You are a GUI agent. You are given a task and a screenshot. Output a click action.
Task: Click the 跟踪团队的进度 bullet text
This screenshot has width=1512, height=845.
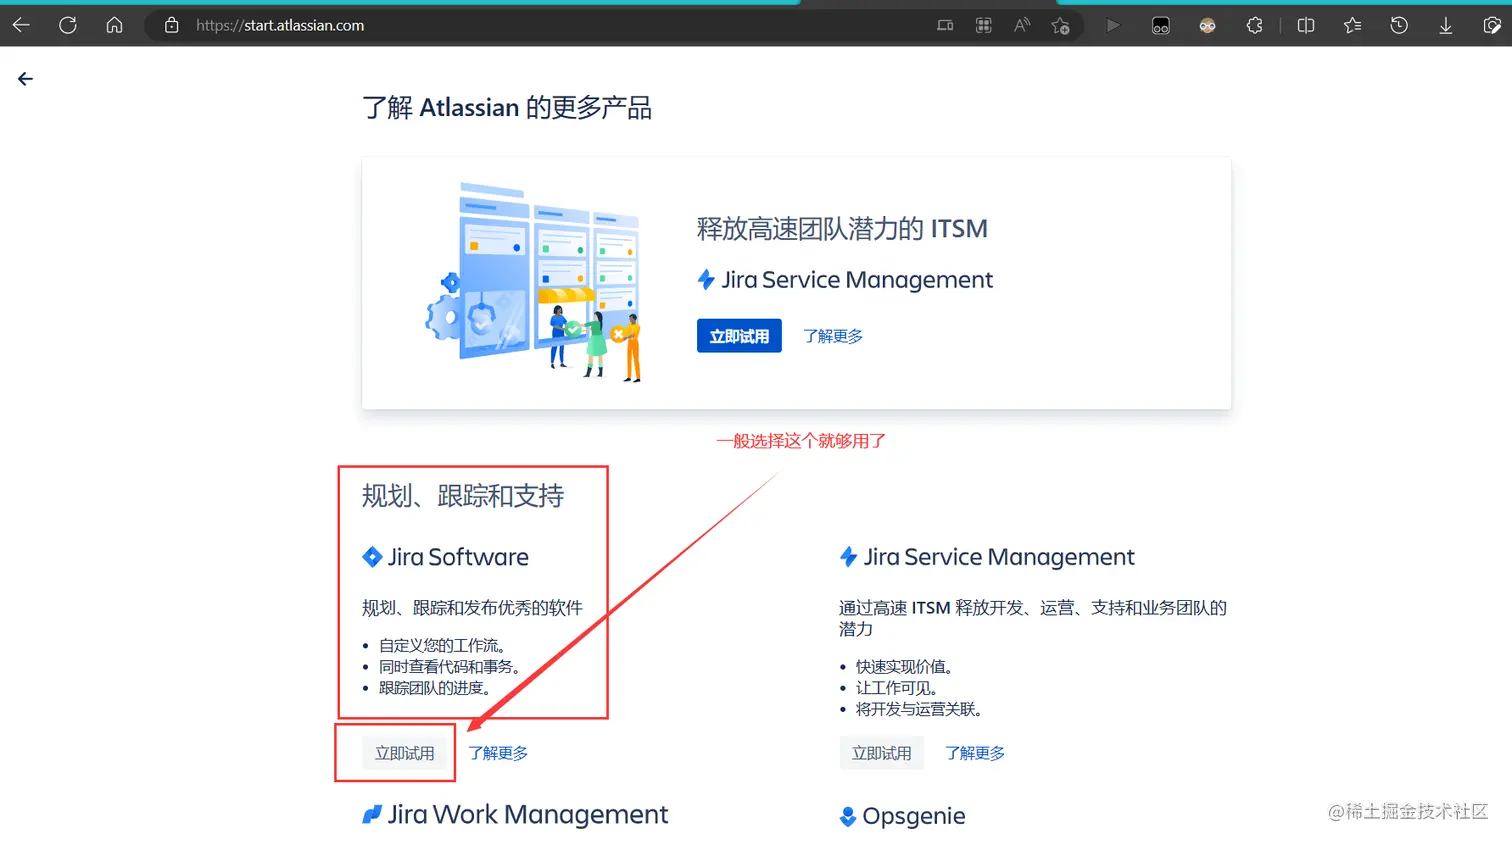tap(435, 687)
